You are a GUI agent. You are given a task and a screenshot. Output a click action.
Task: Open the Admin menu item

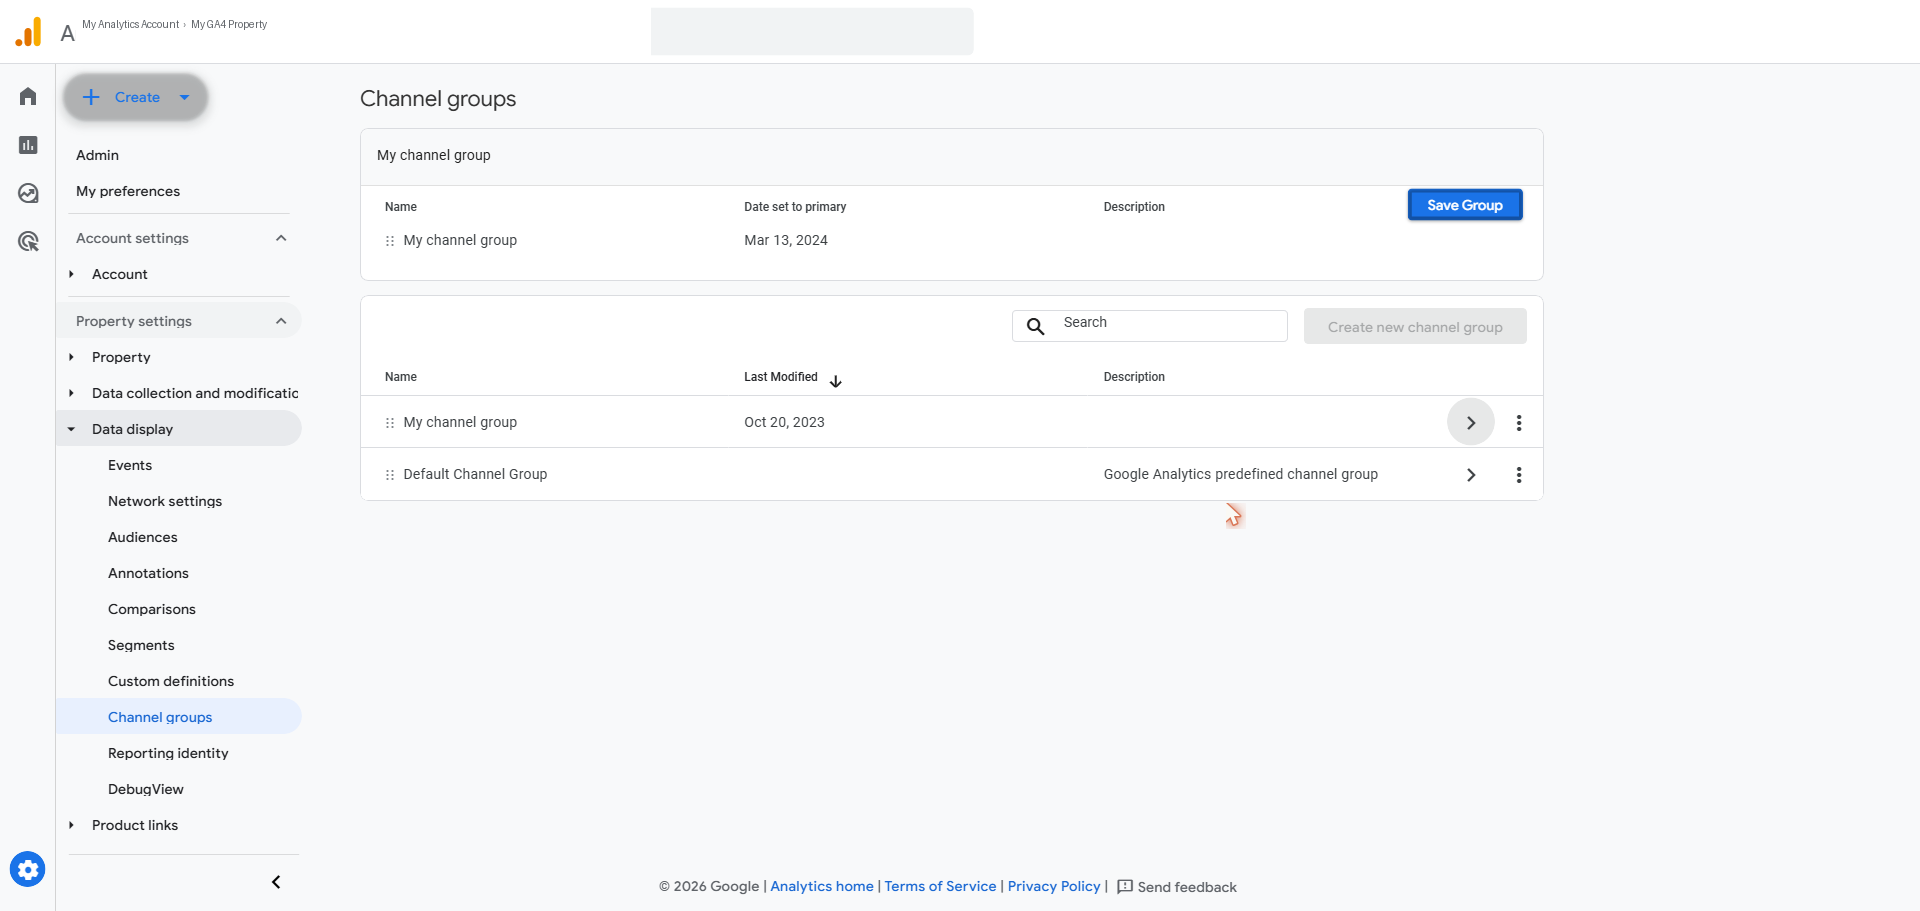point(97,155)
